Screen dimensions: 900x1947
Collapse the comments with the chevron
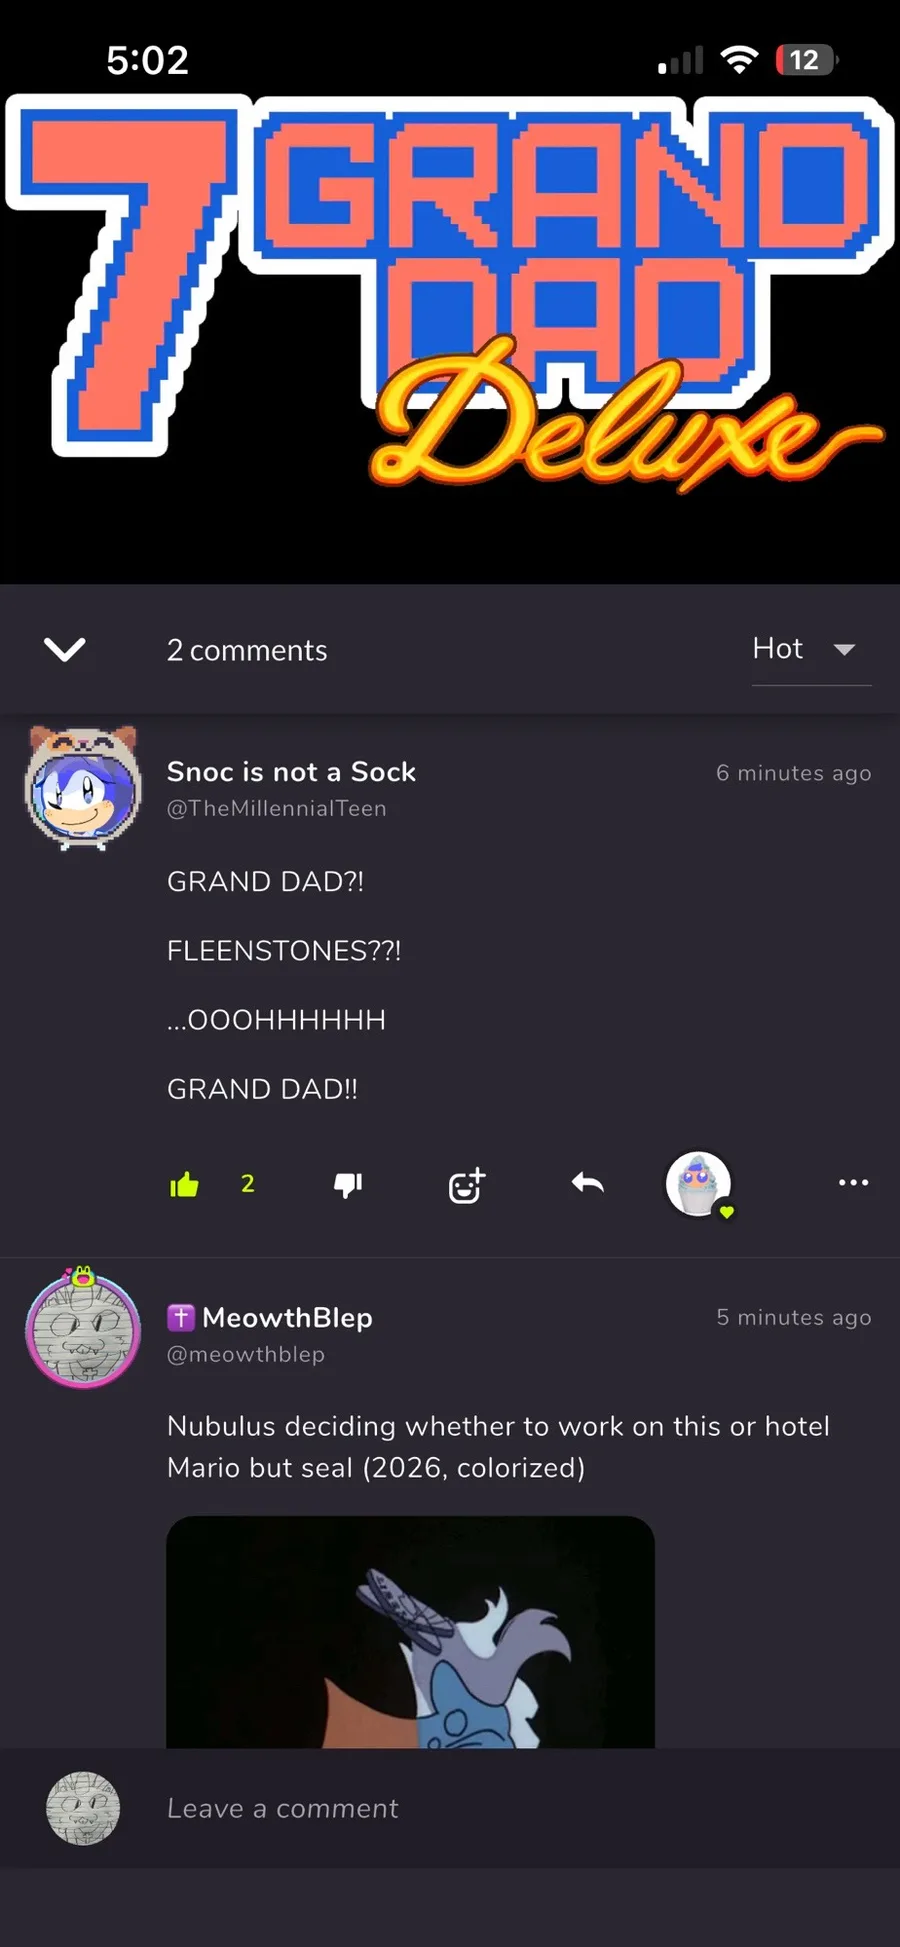click(x=65, y=650)
